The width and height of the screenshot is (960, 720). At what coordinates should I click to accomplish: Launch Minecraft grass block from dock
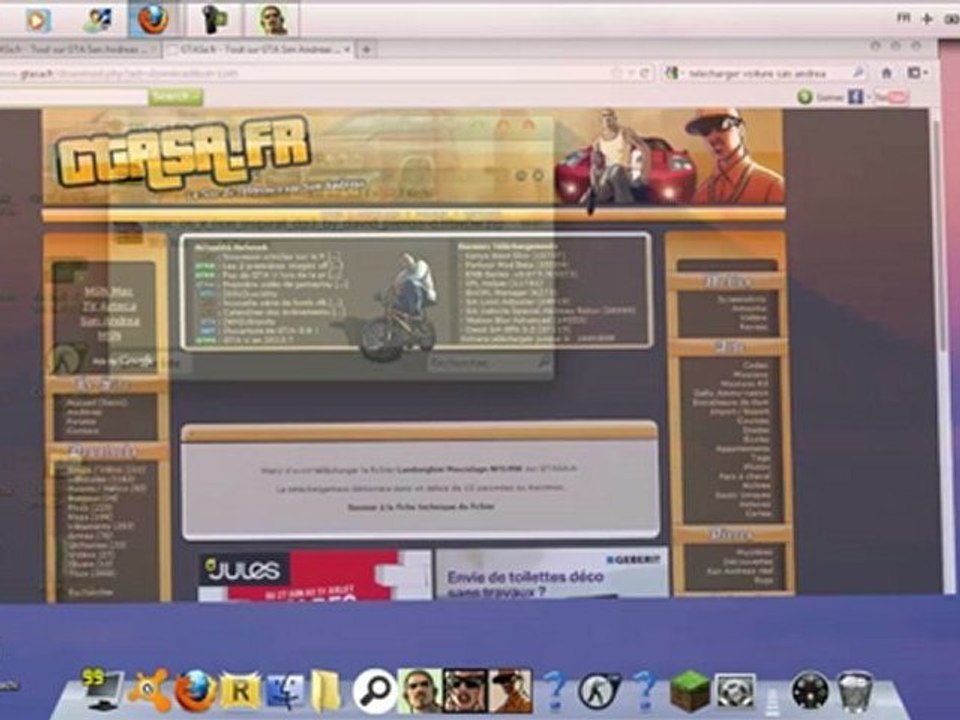pos(690,691)
